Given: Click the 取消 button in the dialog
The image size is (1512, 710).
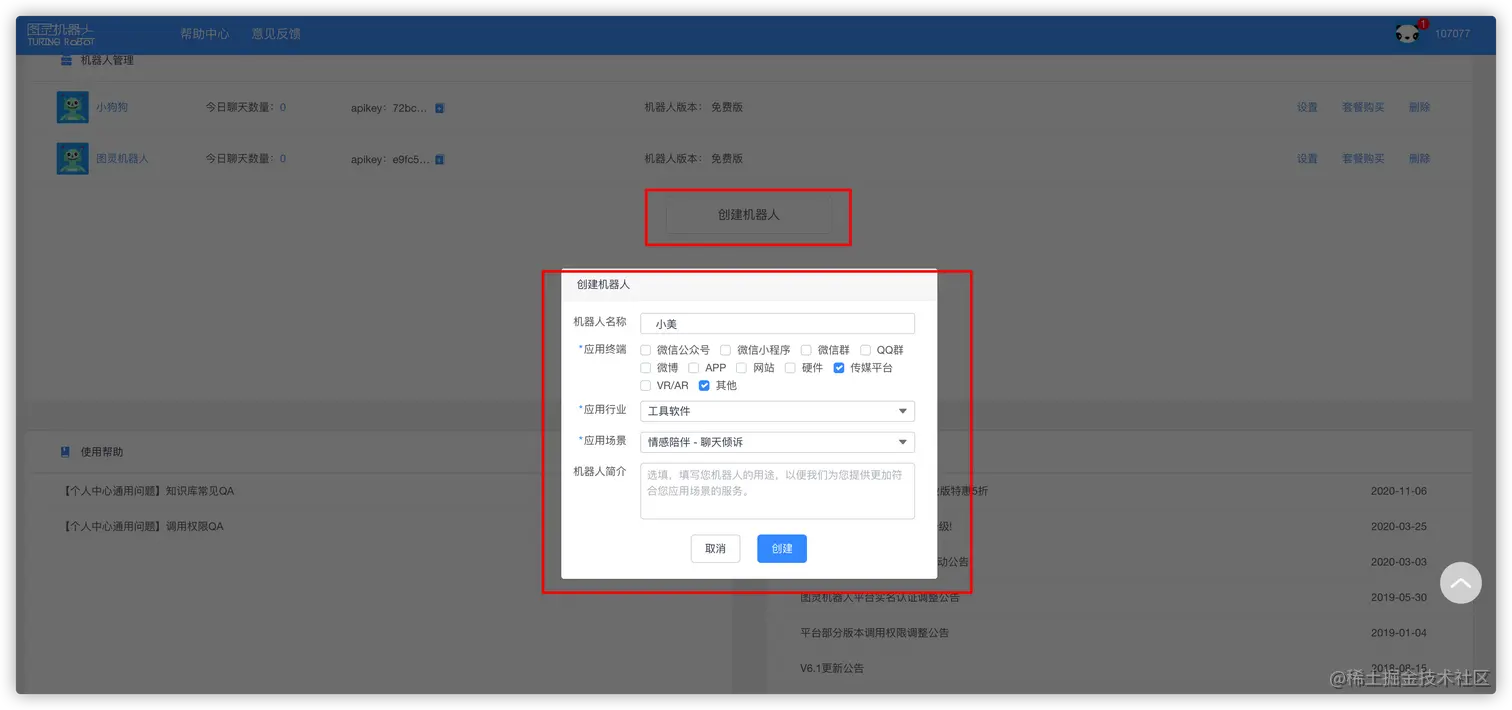Looking at the screenshot, I should (x=715, y=549).
